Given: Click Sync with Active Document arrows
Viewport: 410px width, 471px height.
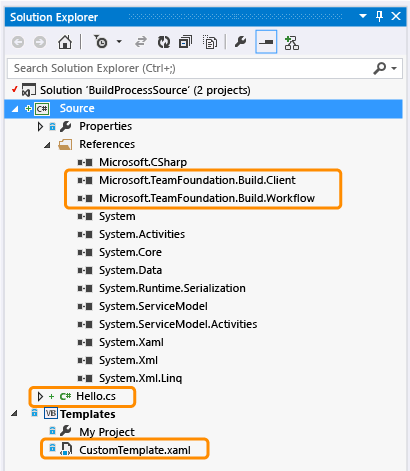Looking at the screenshot, I should click(x=141, y=42).
